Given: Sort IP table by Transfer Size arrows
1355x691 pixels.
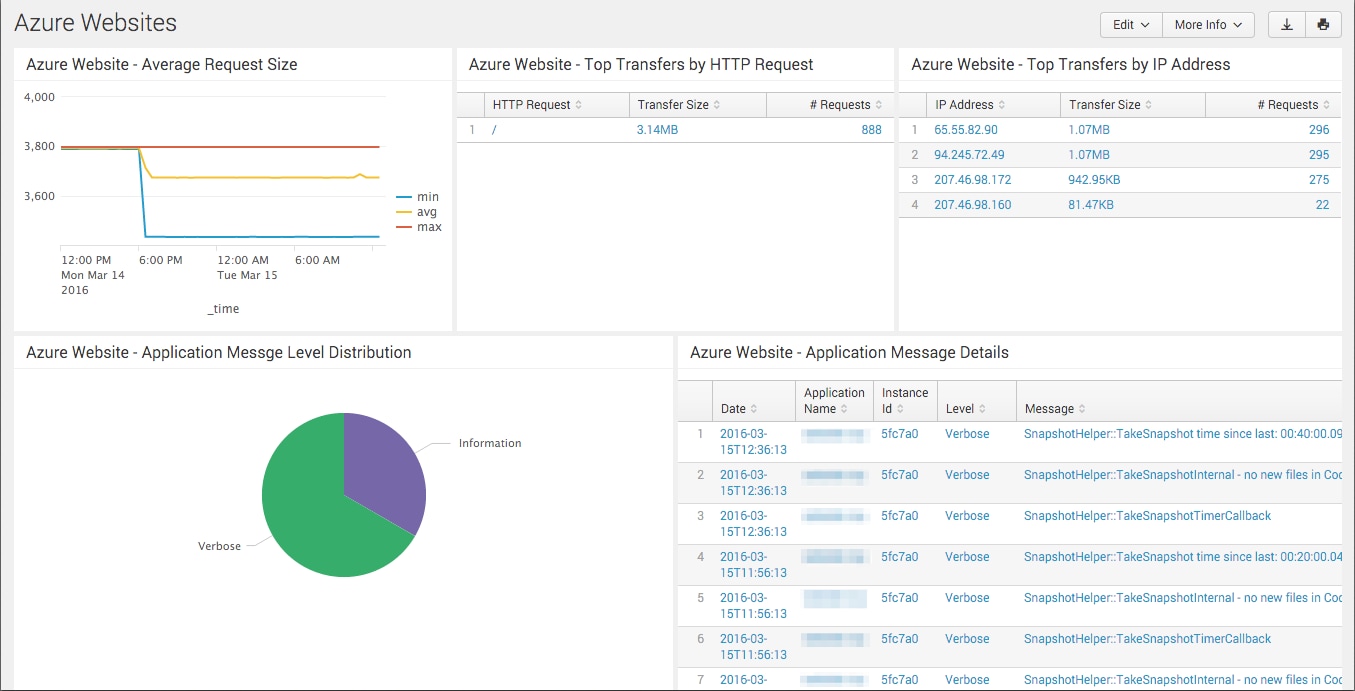Looking at the screenshot, I should 1149,105.
